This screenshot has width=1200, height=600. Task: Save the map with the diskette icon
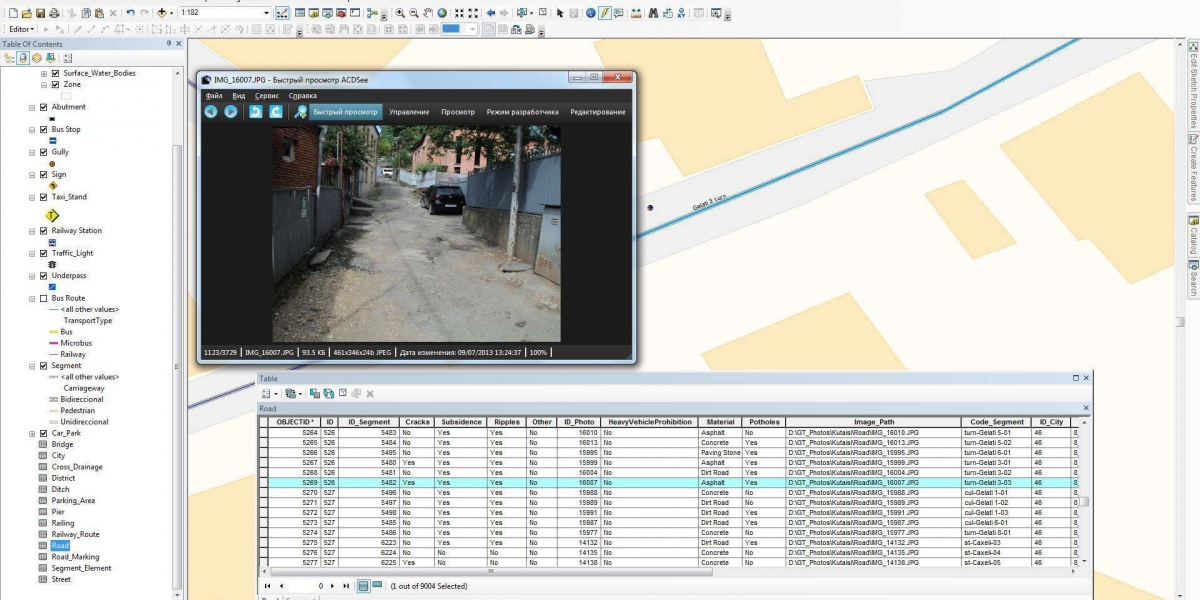click(x=40, y=13)
